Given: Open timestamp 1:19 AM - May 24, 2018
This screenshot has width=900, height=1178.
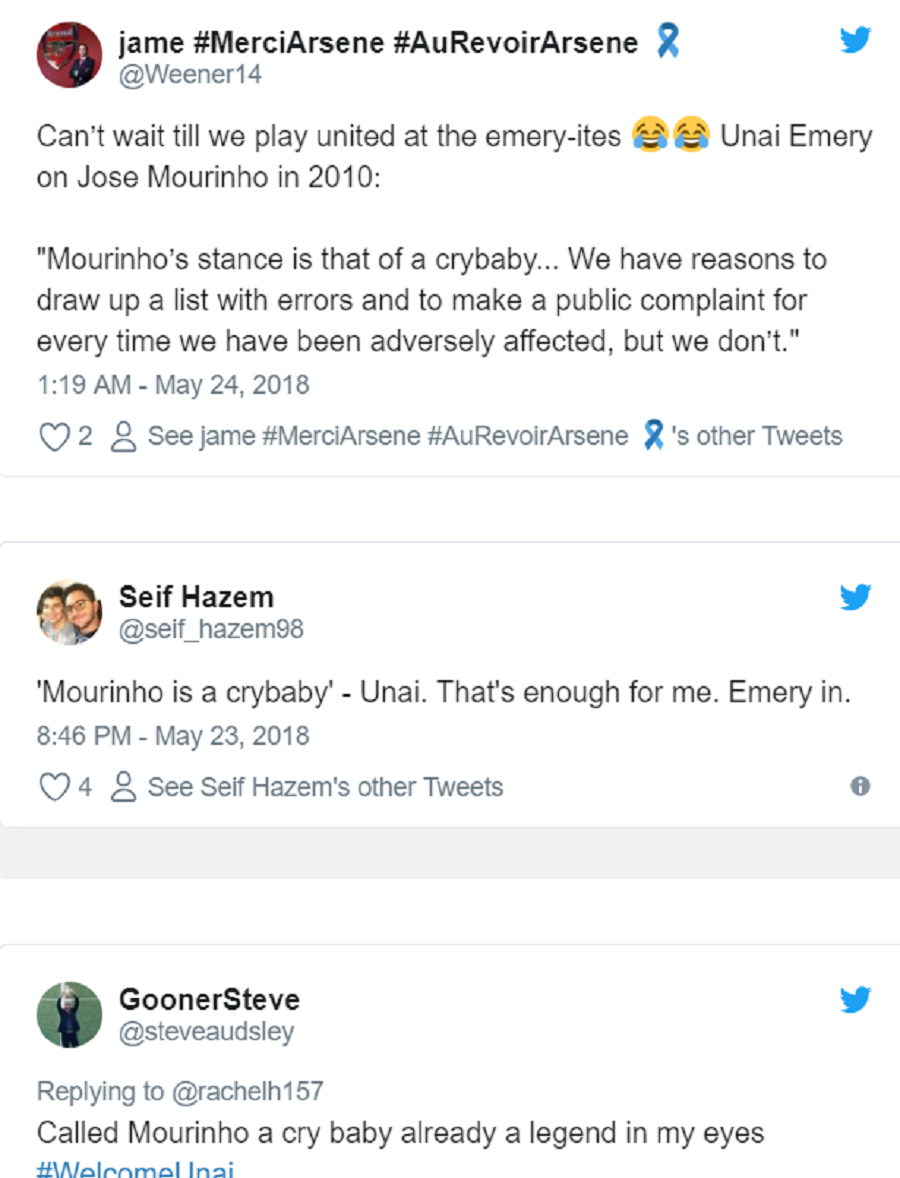Looking at the screenshot, I should point(173,385).
